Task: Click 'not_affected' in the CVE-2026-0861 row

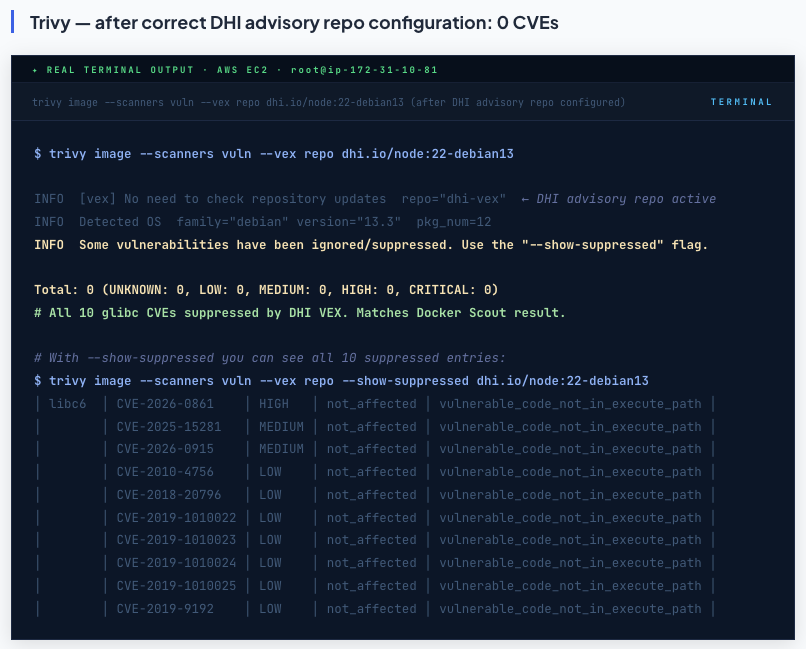Action: 372,404
